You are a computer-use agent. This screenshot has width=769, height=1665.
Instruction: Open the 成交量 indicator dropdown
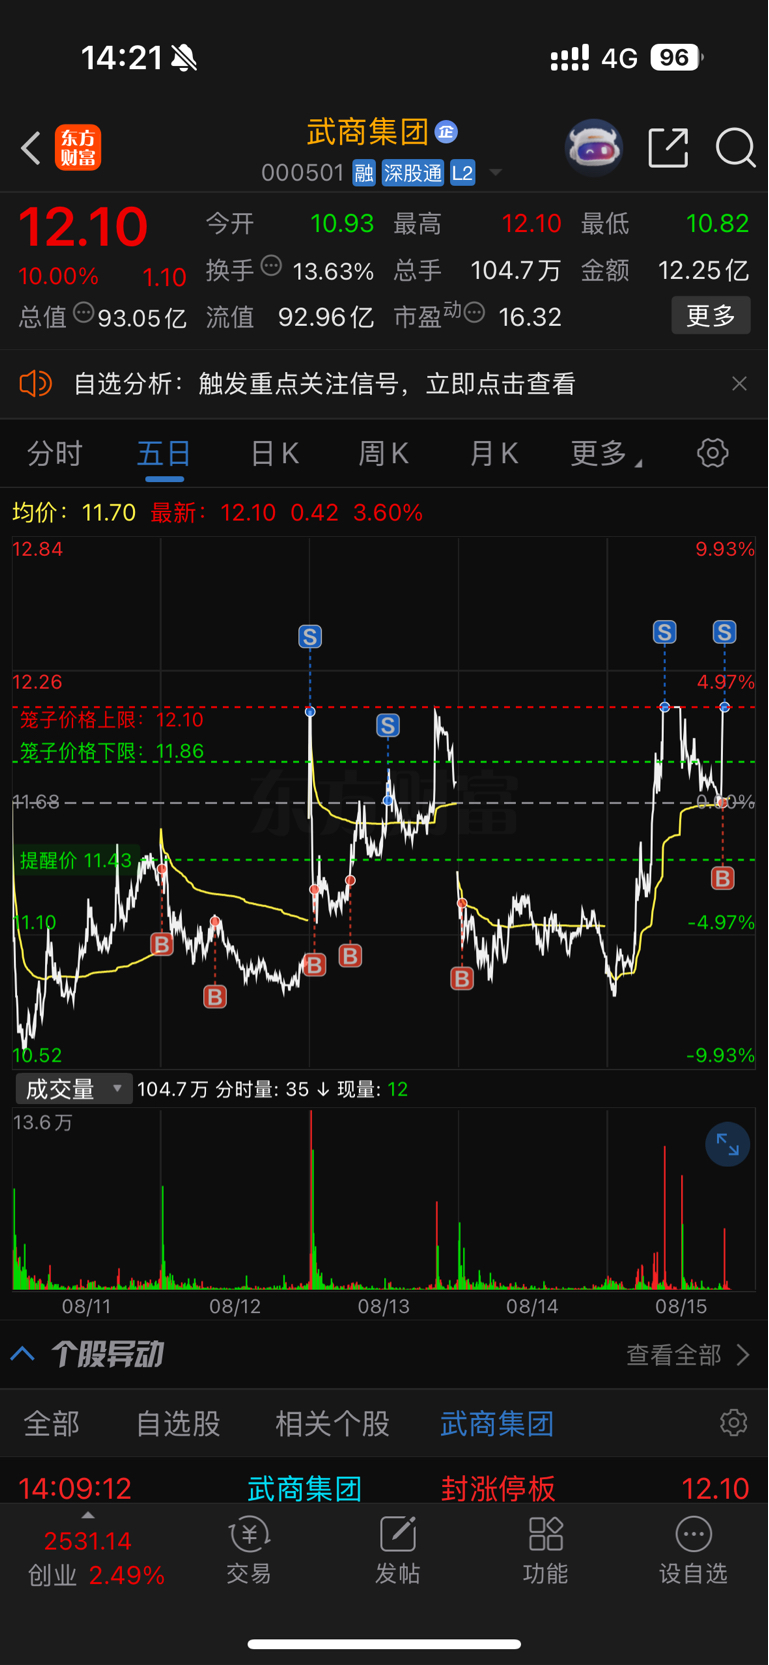click(73, 1089)
